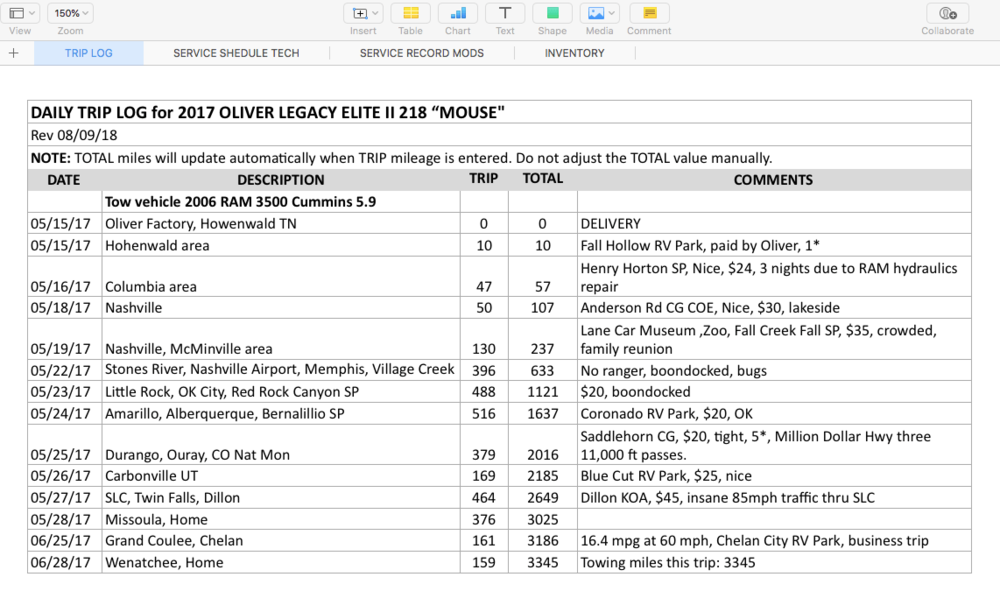Open the SERVICE SHEDULE TECH tab
Viewport: 1000px width, 591px height.
[x=236, y=53]
